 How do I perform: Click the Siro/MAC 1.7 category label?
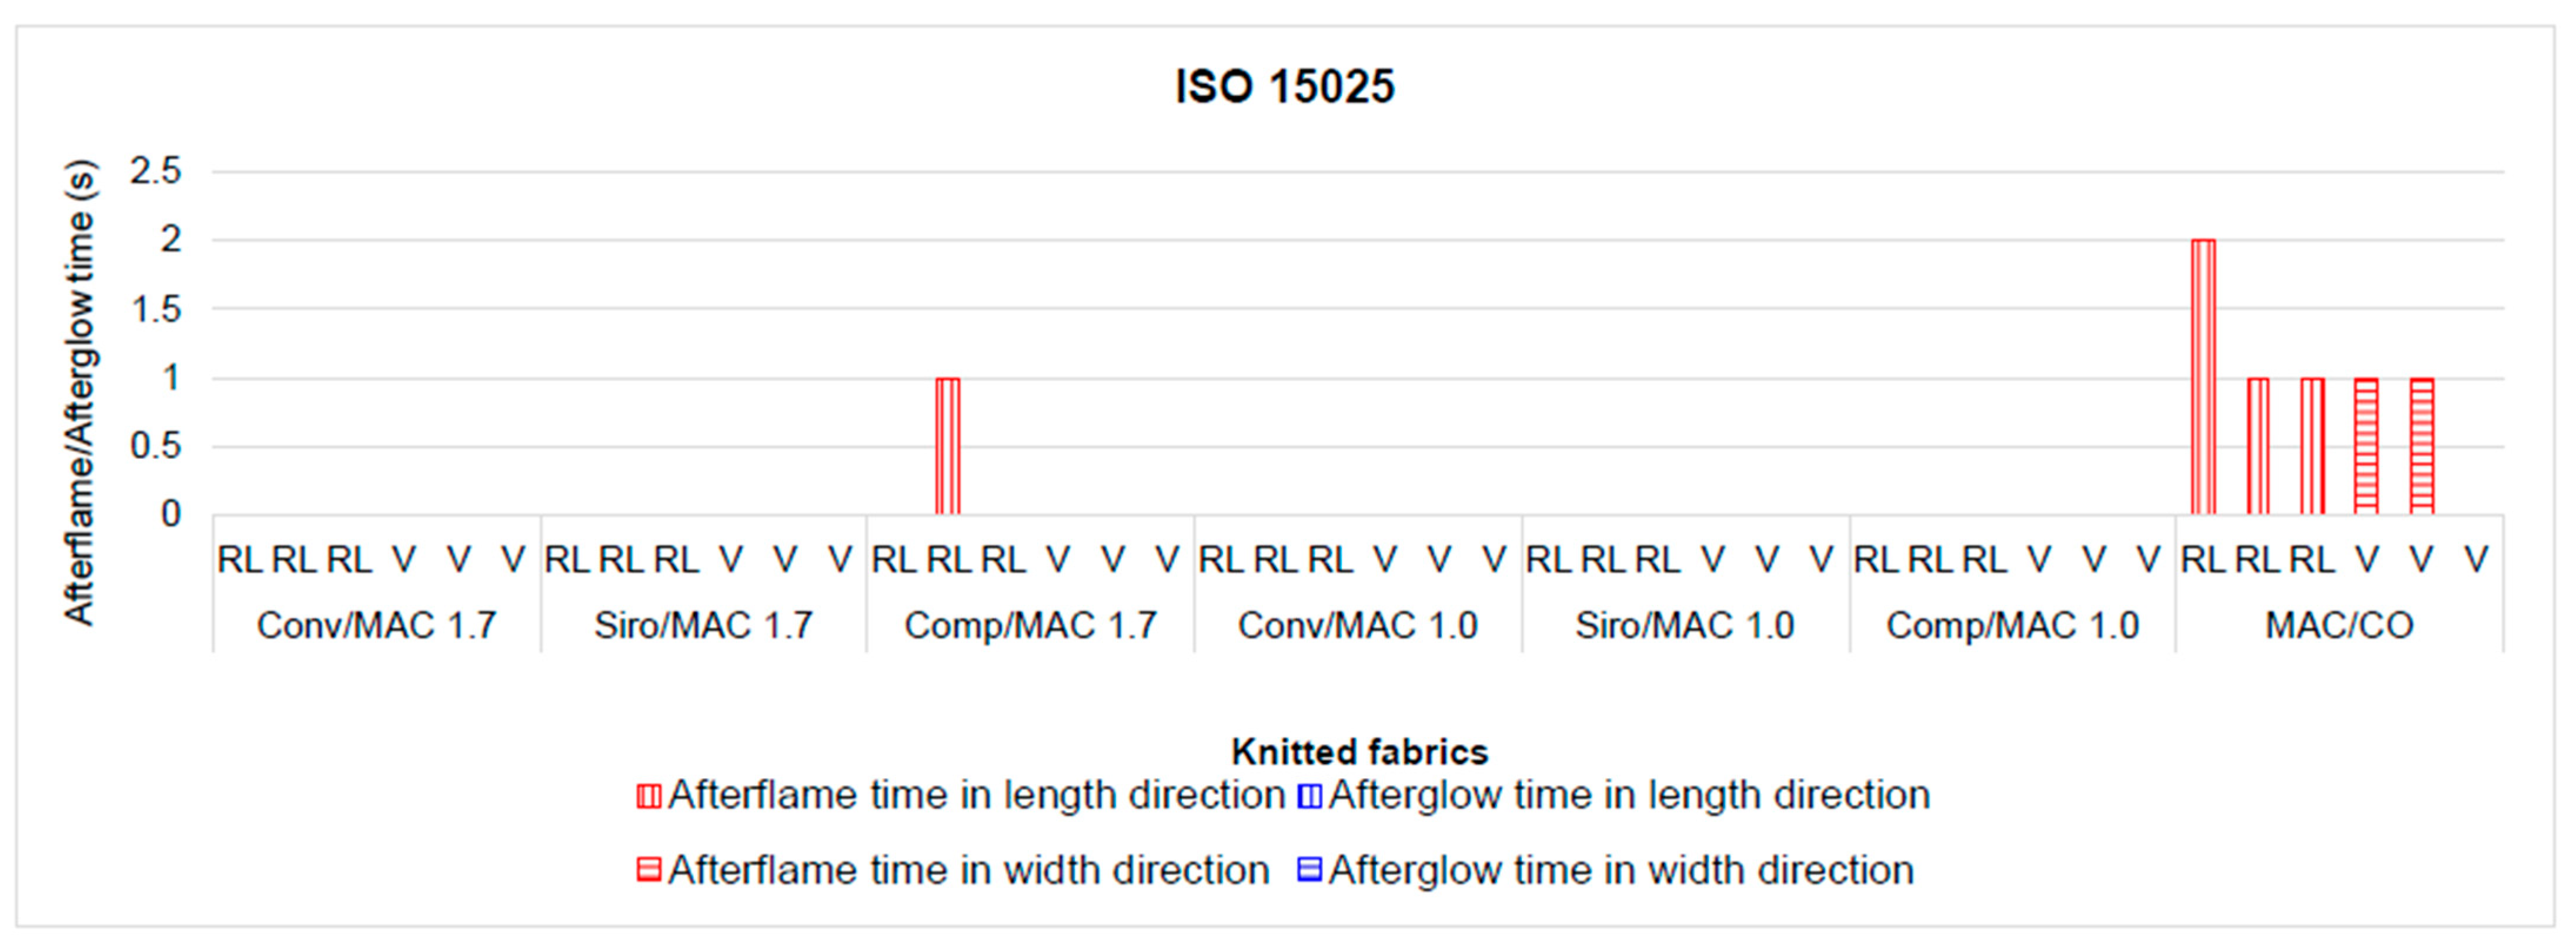[x=703, y=626]
